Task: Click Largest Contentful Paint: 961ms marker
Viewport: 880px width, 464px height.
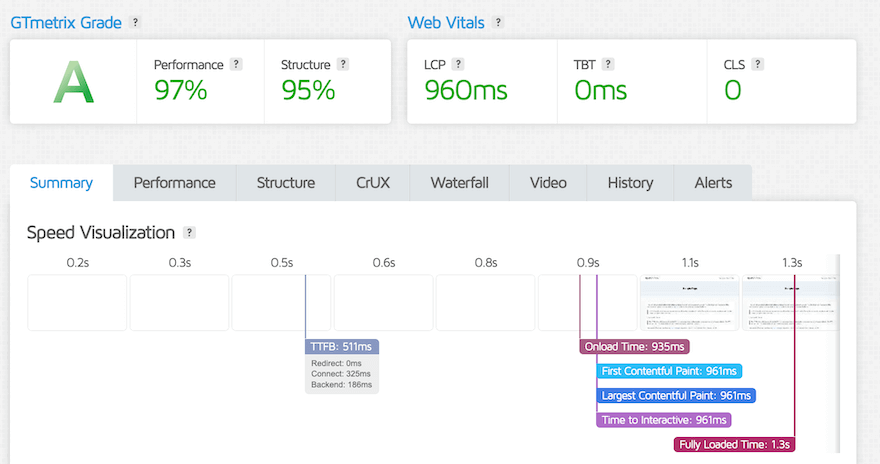Action: click(676, 396)
